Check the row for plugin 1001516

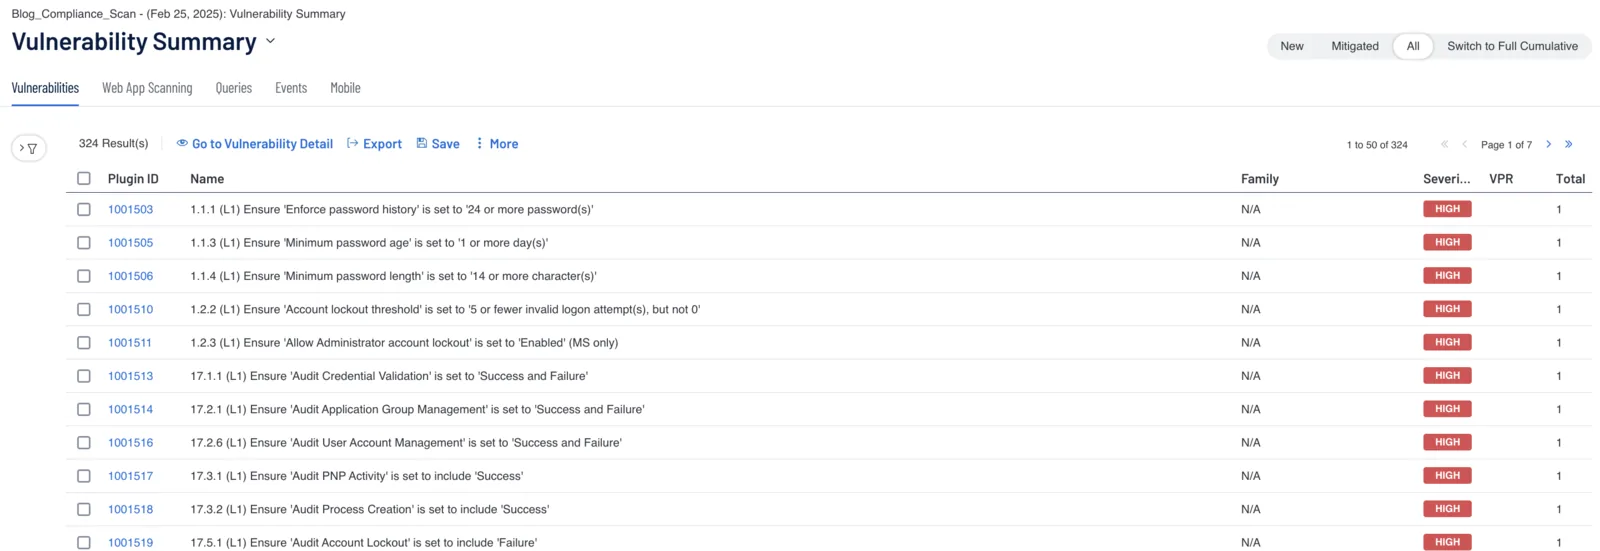84,442
